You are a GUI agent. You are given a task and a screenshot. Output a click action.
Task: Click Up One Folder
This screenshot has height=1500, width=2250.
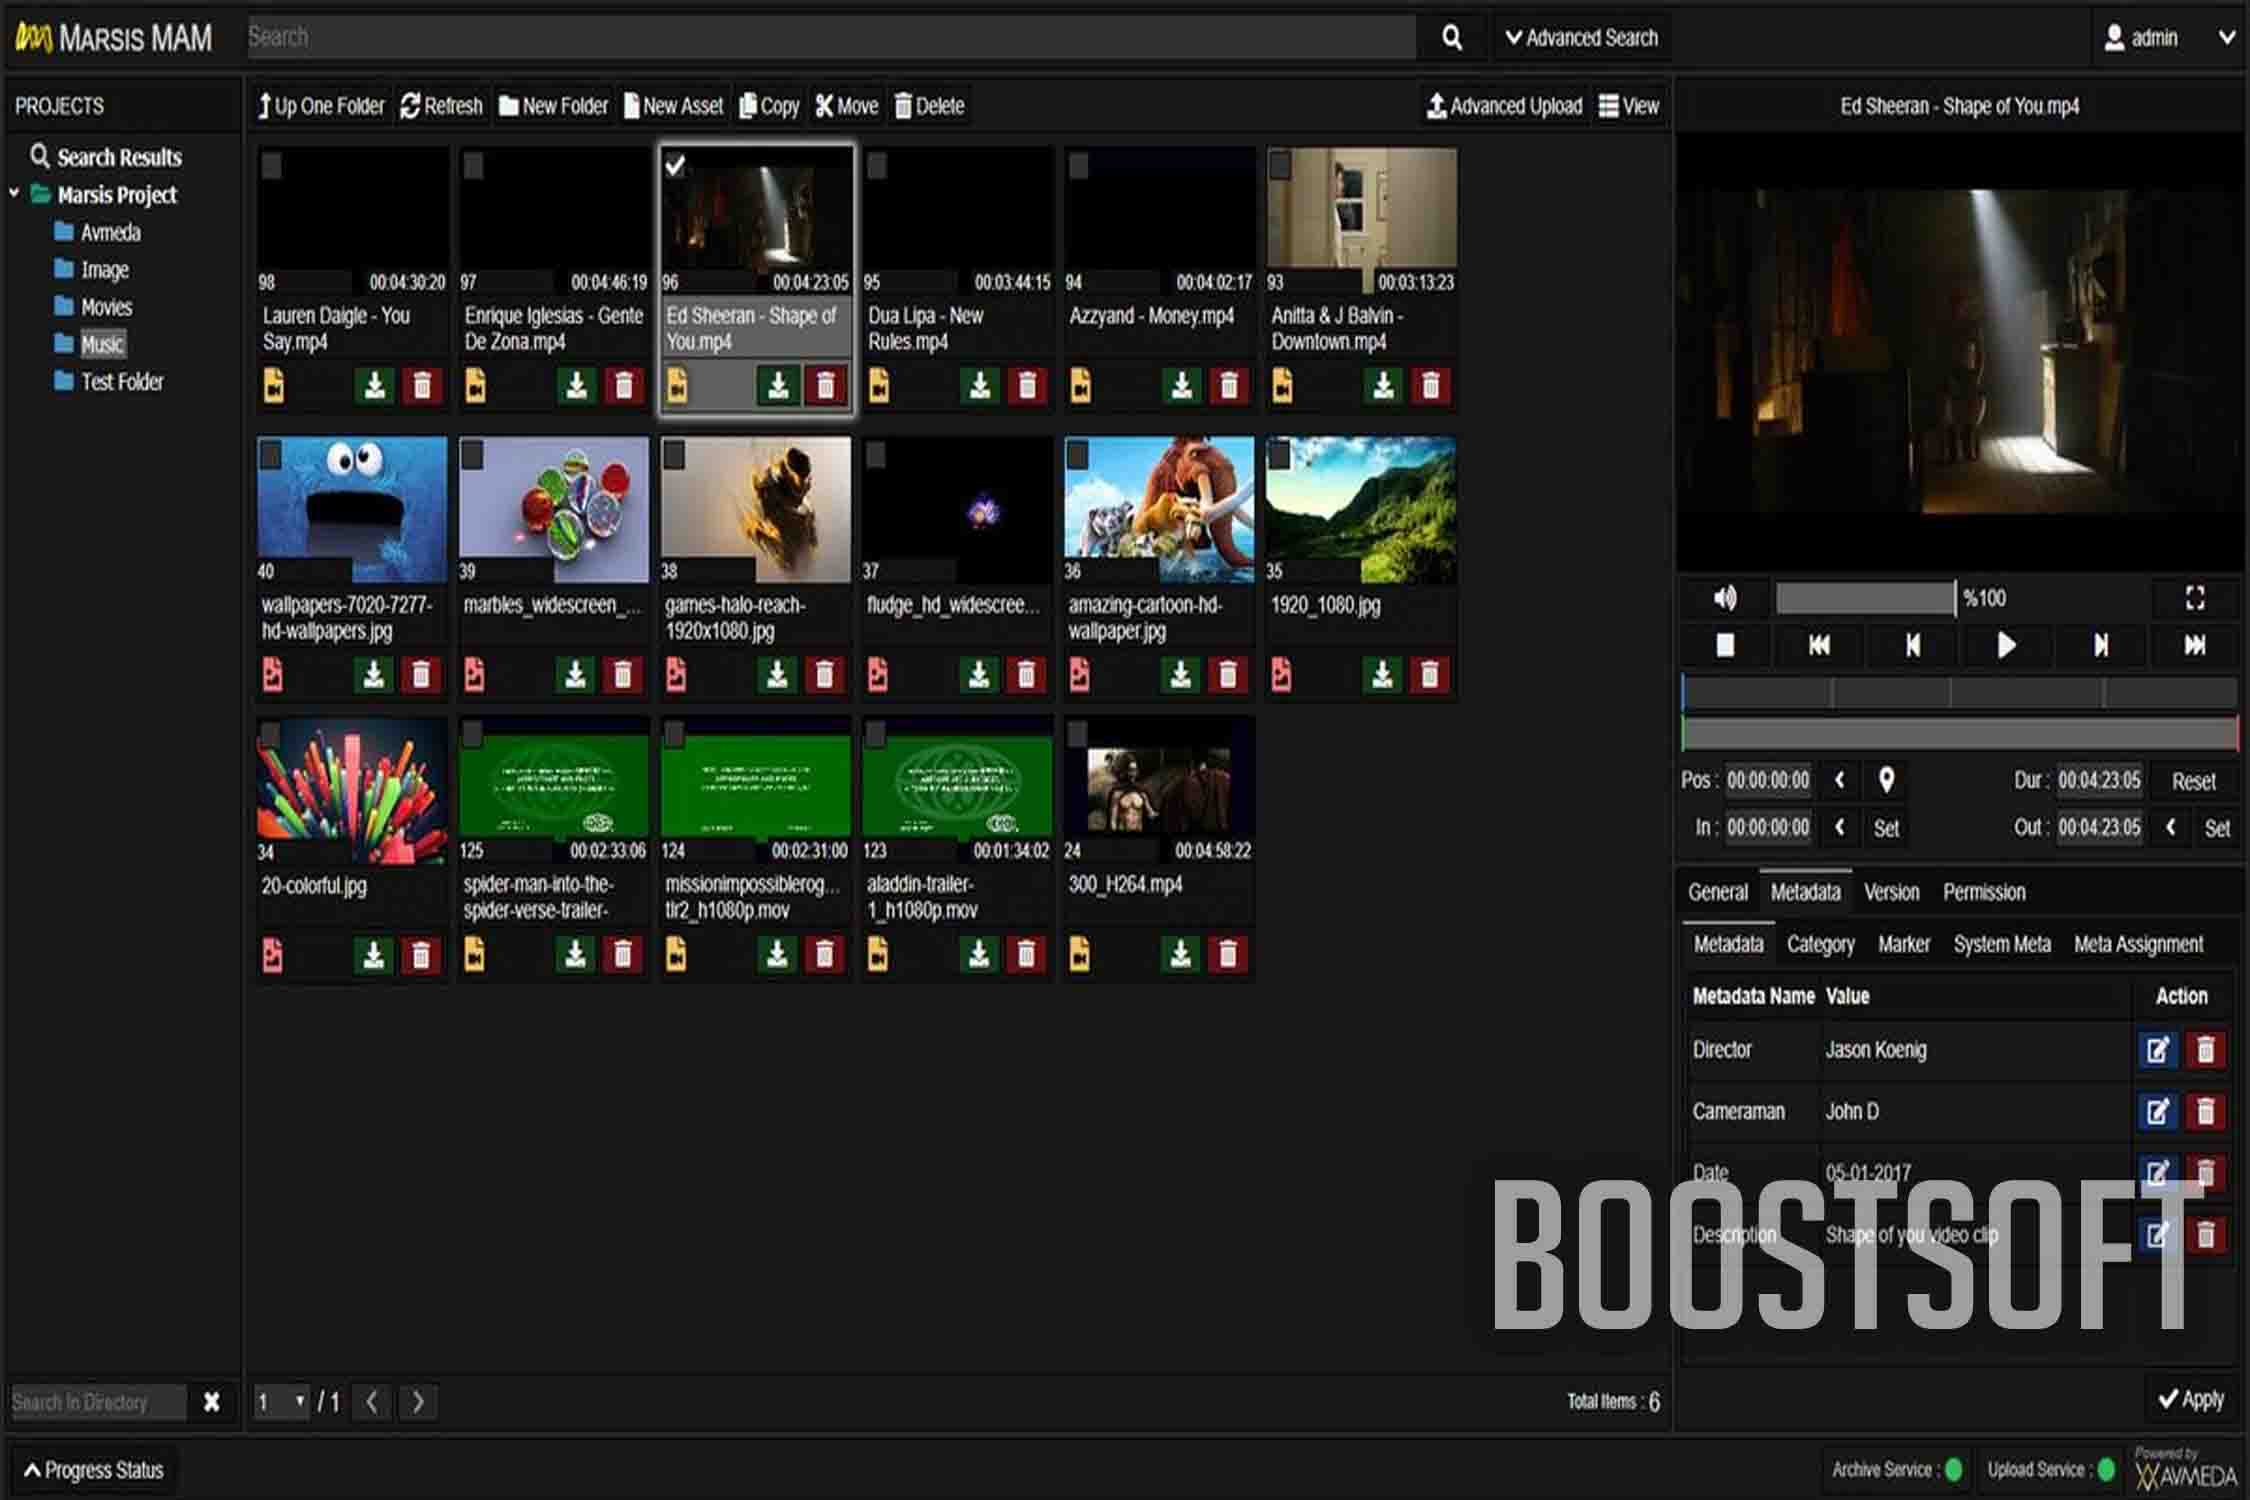click(x=321, y=106)
